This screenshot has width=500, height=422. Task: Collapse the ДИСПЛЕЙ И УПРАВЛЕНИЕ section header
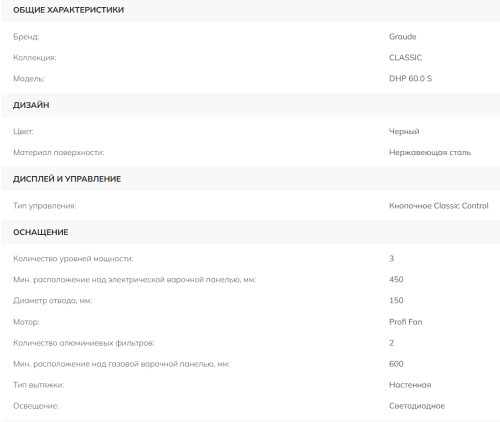251,179
